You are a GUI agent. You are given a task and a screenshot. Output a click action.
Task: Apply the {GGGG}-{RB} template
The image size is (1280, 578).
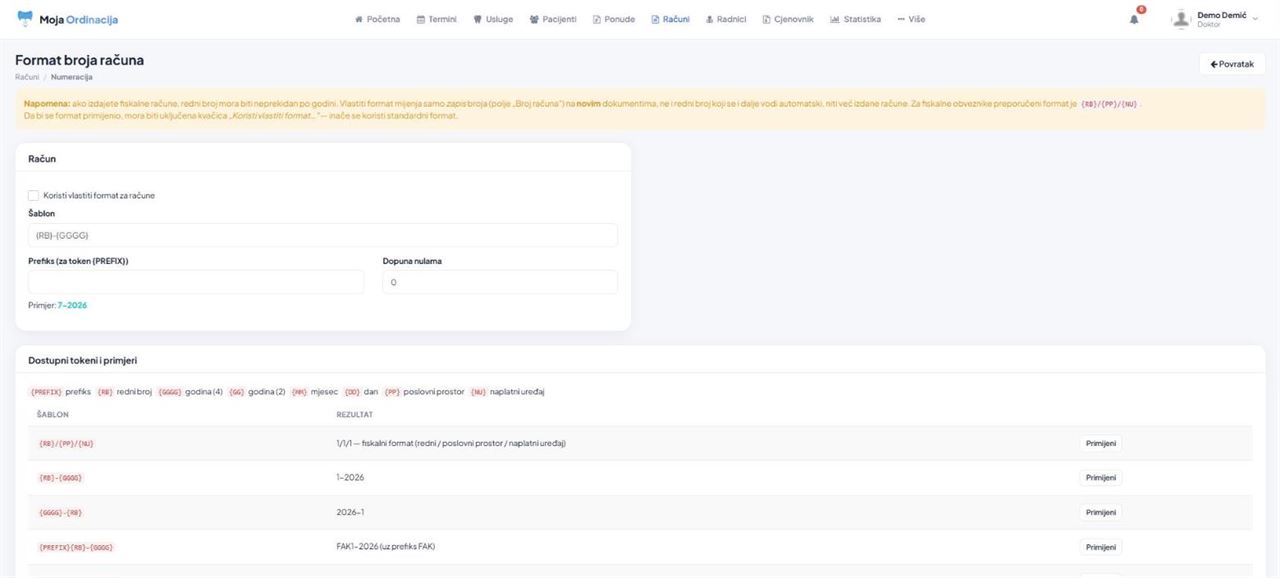click(x=1100, y=512)
